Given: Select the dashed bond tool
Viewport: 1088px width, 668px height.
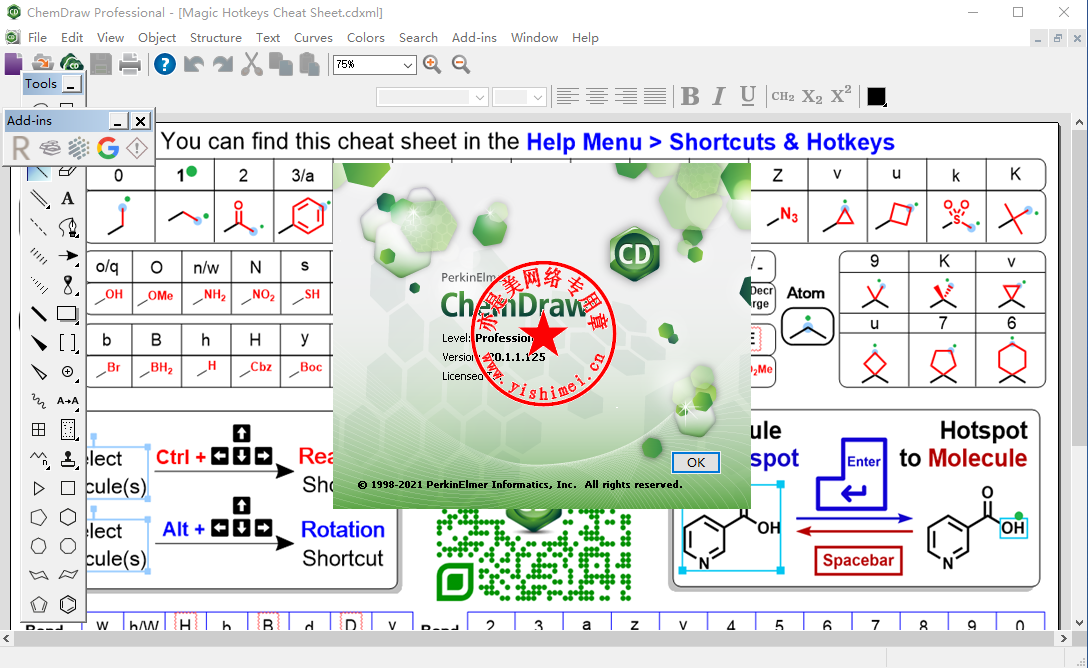Looking at the screenshot, I should coord(38,227).
